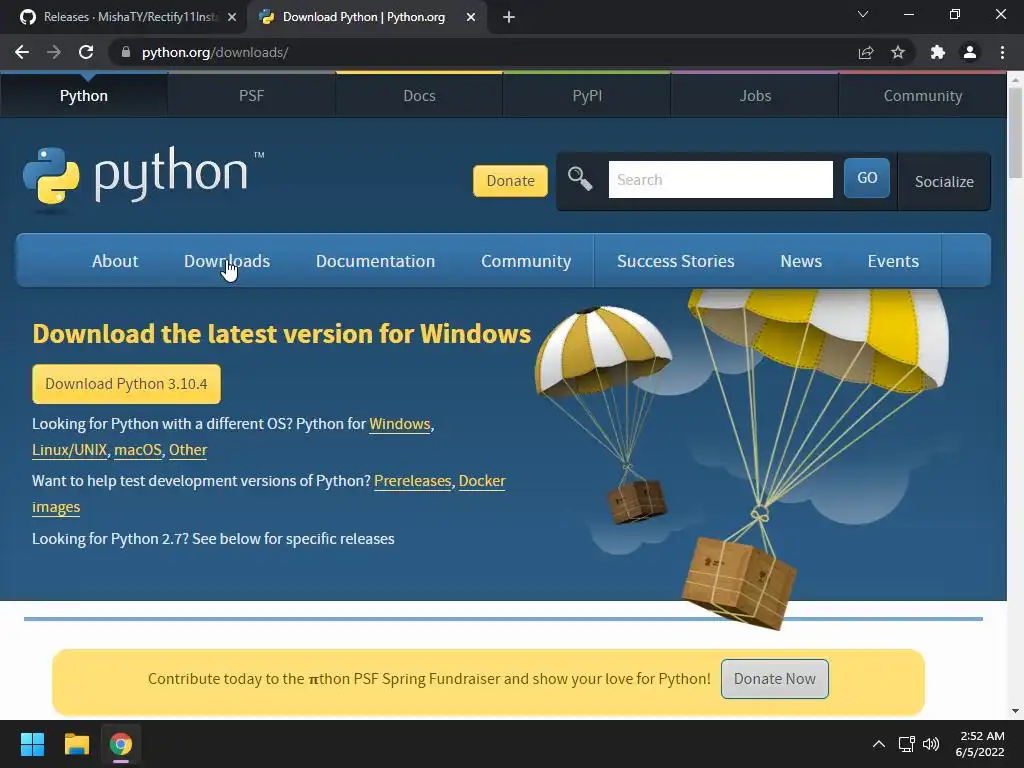The height and width of the screenshot is (768, 1024).
Task: Select the Python top navigation tab
Action: pos(84,95)
